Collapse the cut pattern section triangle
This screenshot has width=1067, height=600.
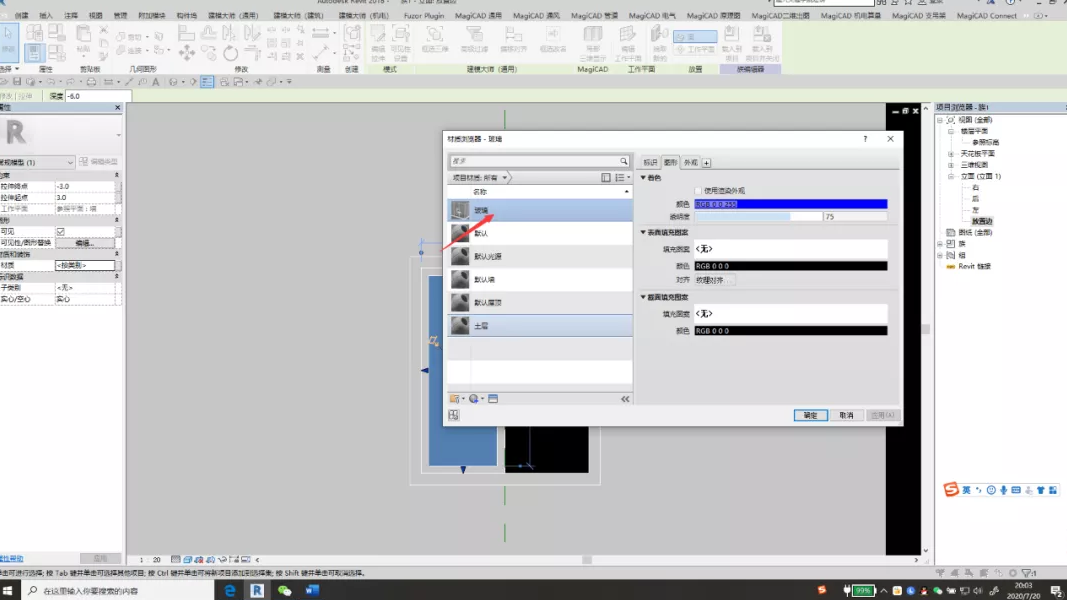(643, 297)
